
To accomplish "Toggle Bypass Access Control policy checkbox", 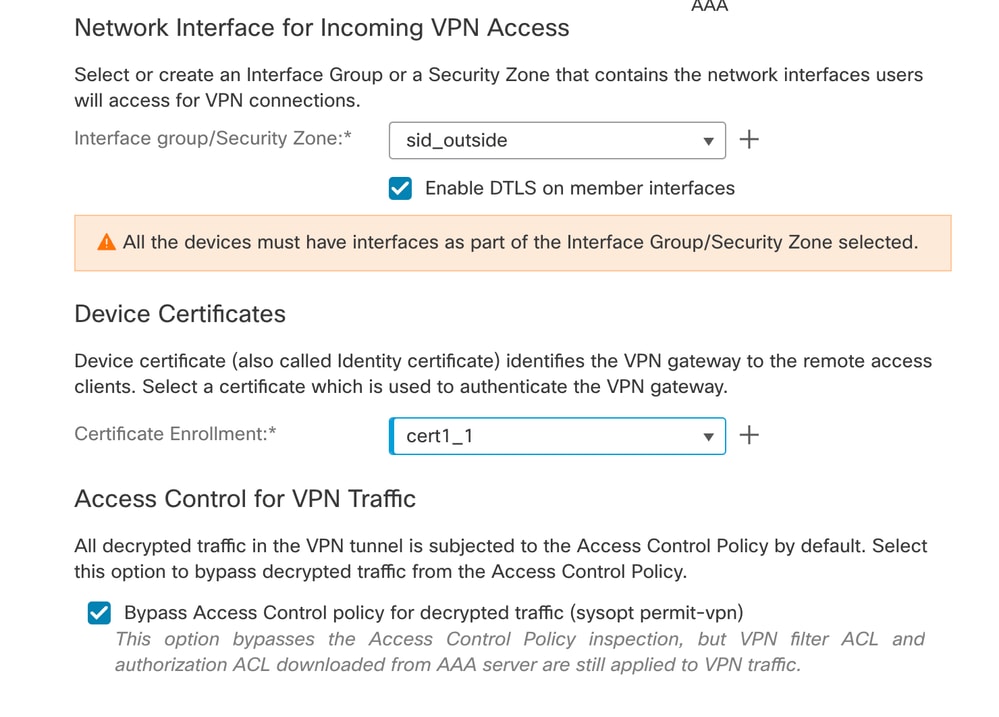I will pyautogui.click(x=99, y=613).
